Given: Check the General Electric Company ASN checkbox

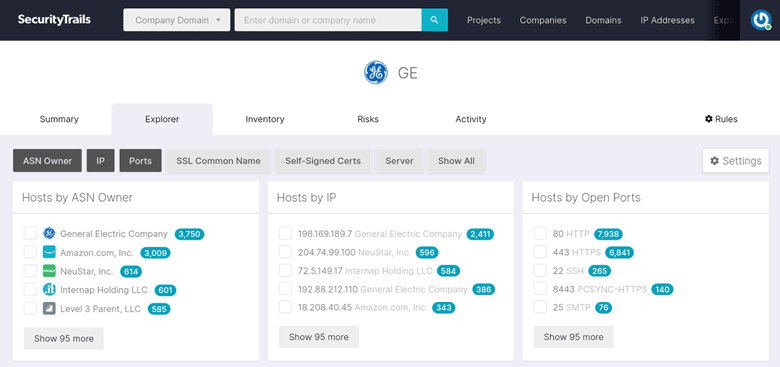Looking at the screenshot, I should 30,234.
